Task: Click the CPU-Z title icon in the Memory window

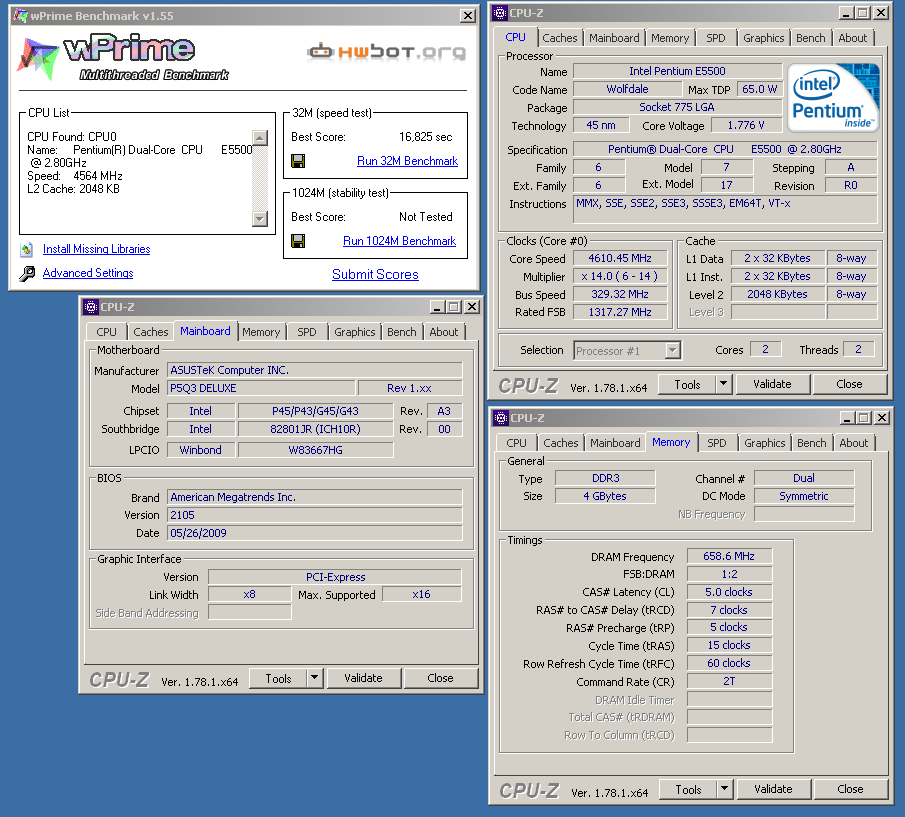Action: [x=500, y=418]
